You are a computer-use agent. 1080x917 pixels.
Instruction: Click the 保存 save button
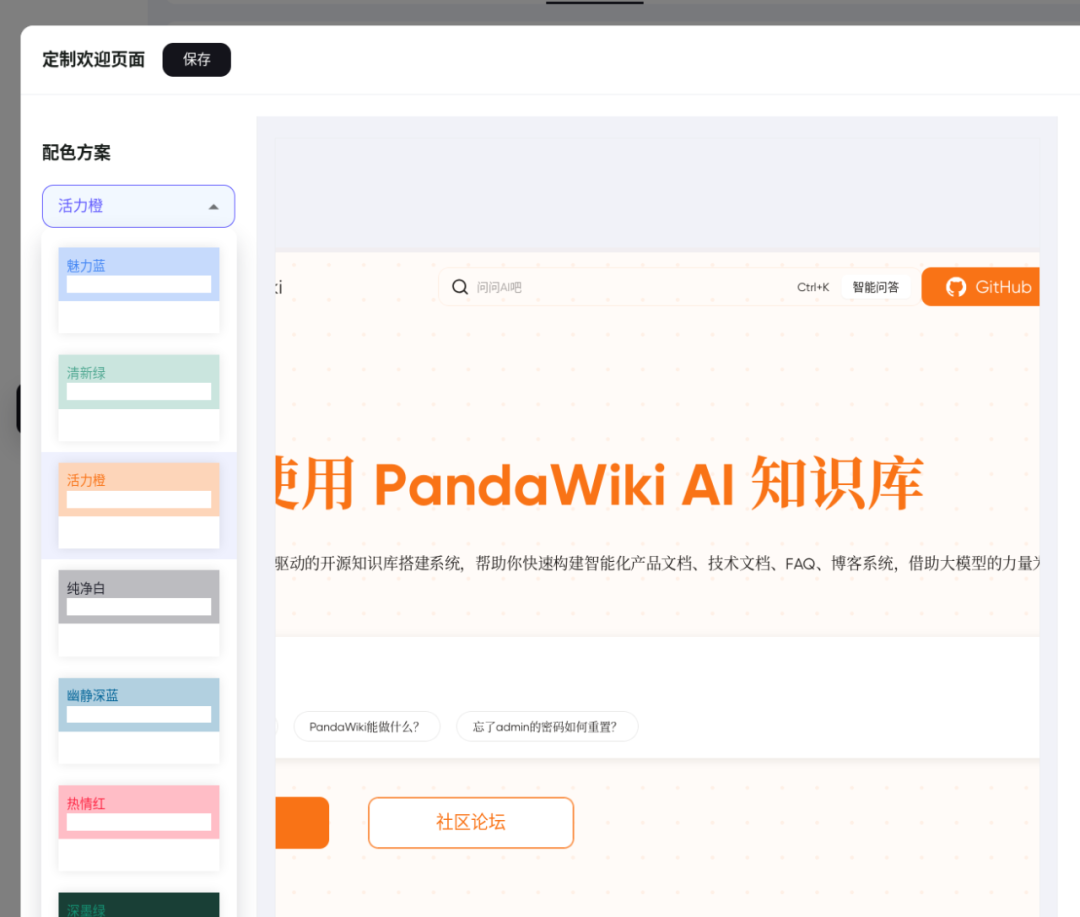(196, 60)
